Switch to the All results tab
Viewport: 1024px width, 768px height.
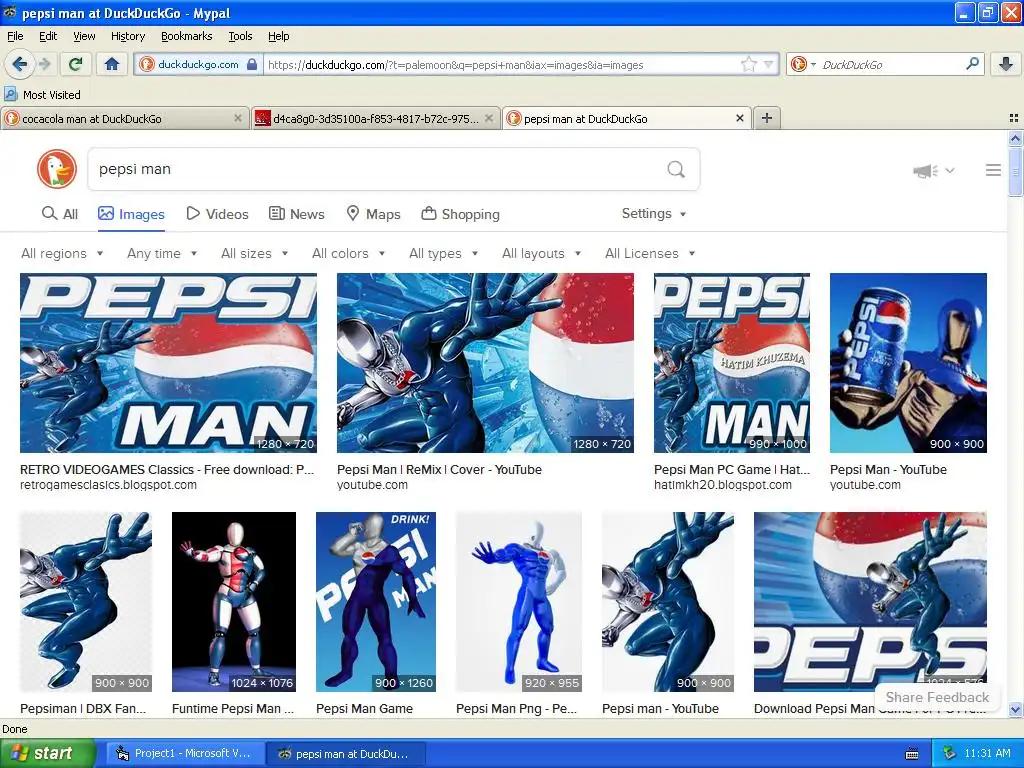pyautogui.click(x=59, y=214)
